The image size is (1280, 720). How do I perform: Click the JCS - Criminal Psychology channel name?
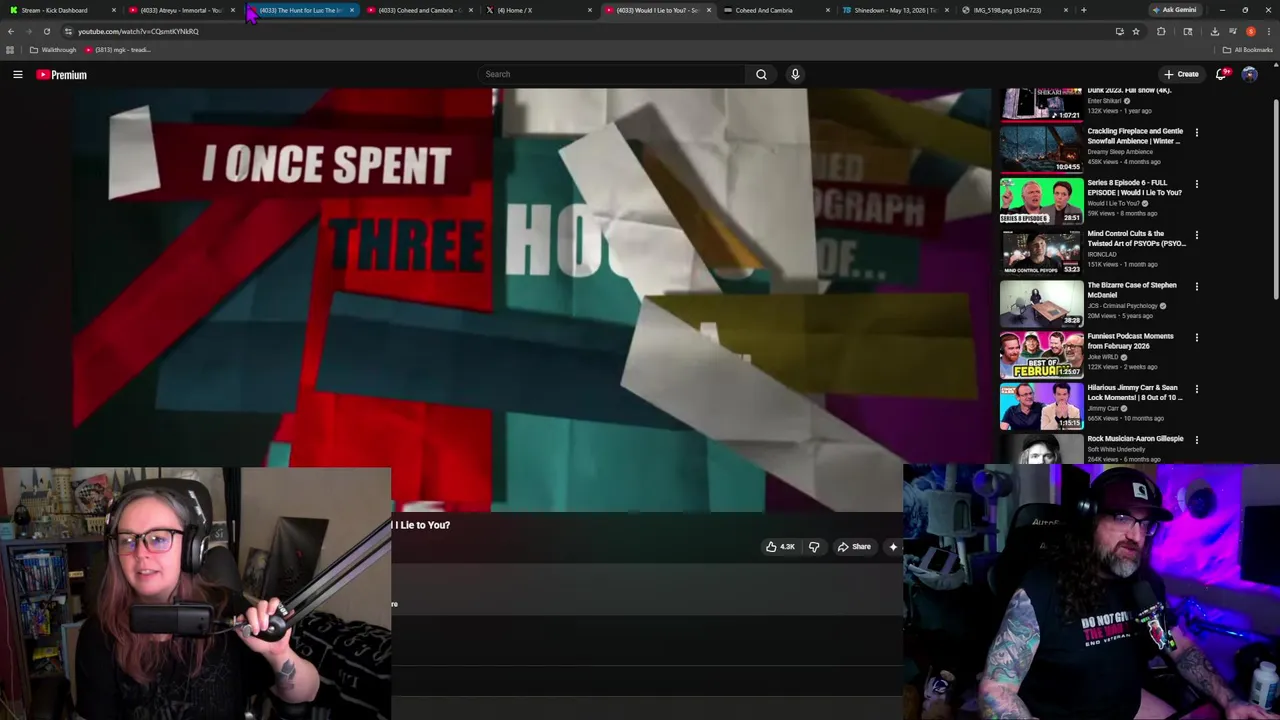[x=1122, y=305]
